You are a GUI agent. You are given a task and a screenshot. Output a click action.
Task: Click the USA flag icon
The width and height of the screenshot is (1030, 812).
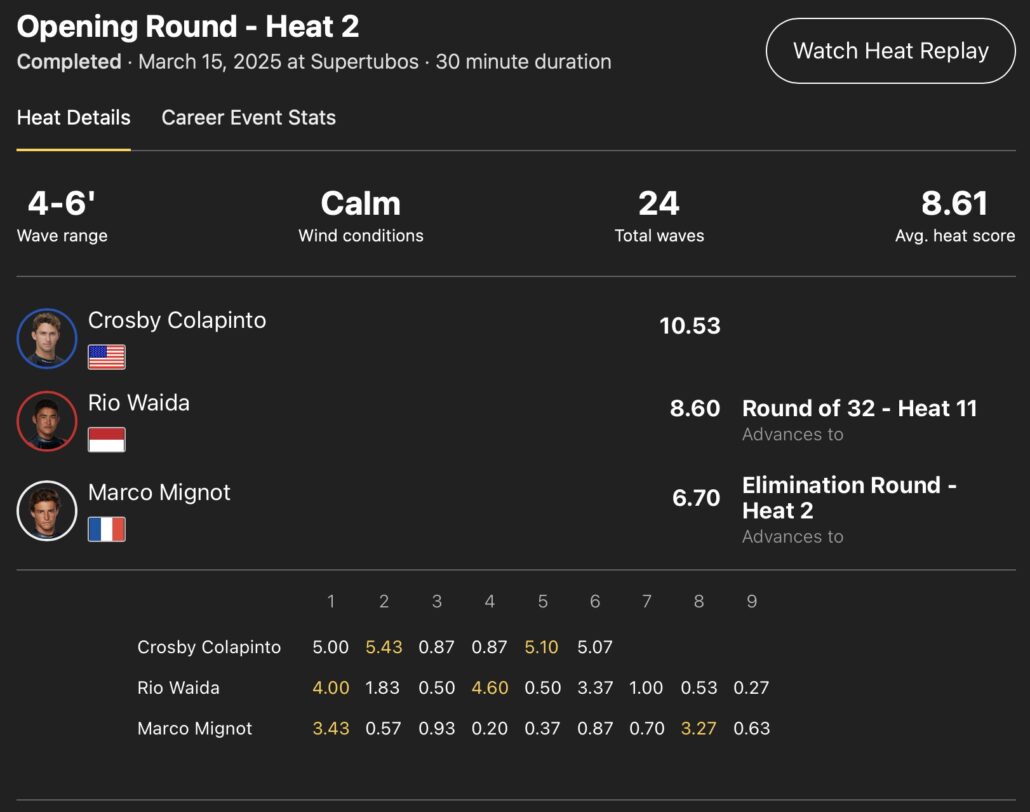pyautogui.click(x=107, y=357)
